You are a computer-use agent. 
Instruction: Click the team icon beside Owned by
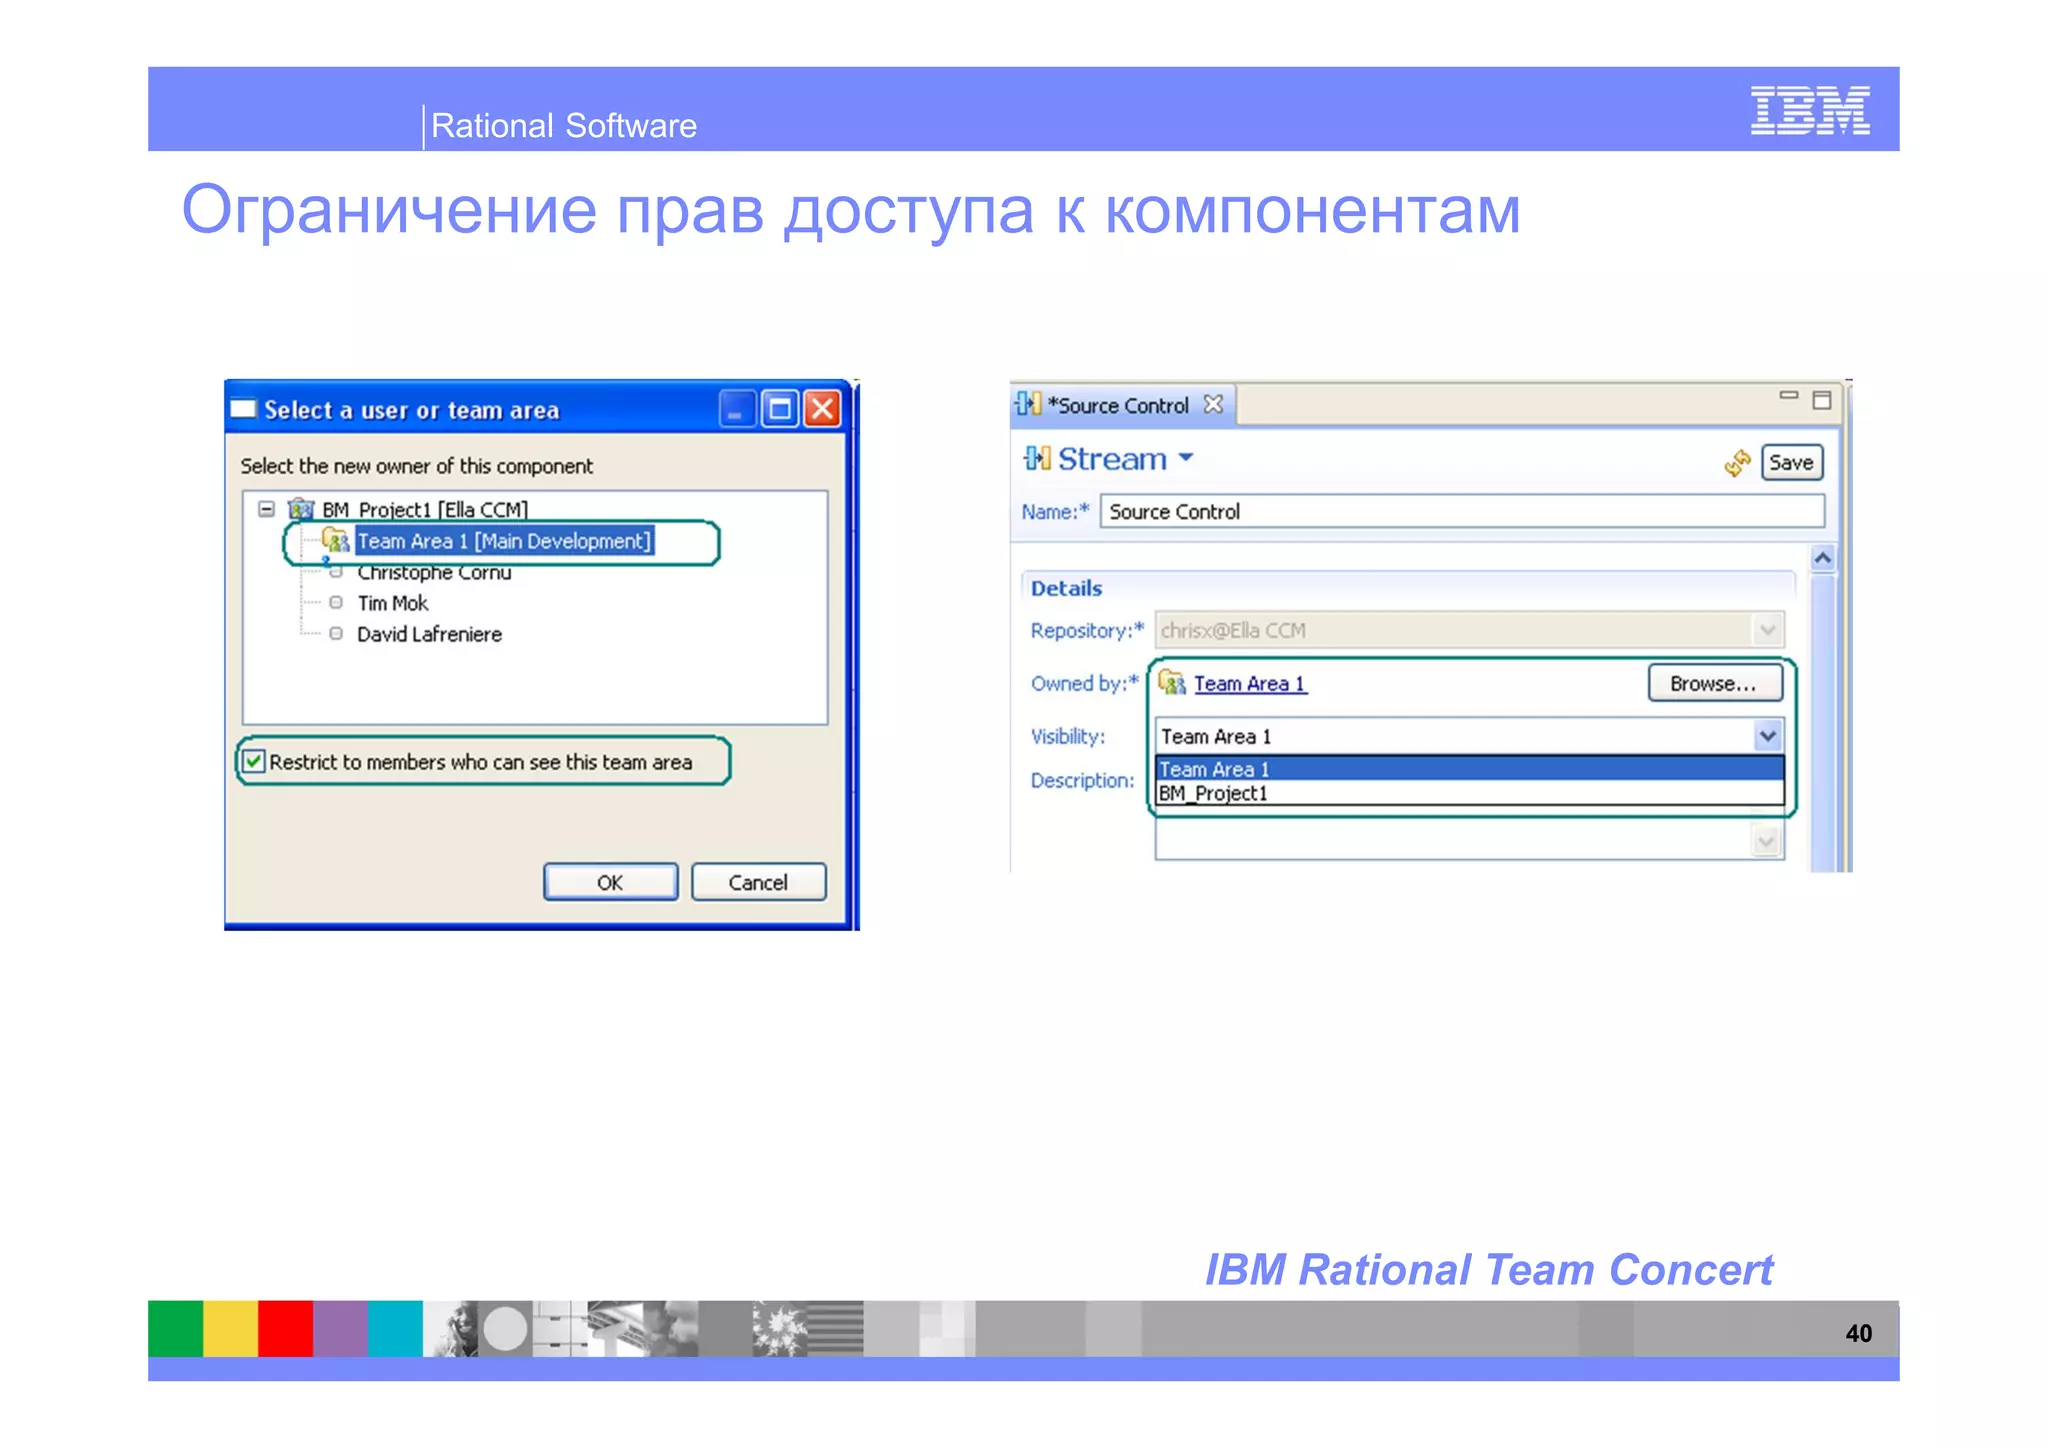[x=1172, y=683]
